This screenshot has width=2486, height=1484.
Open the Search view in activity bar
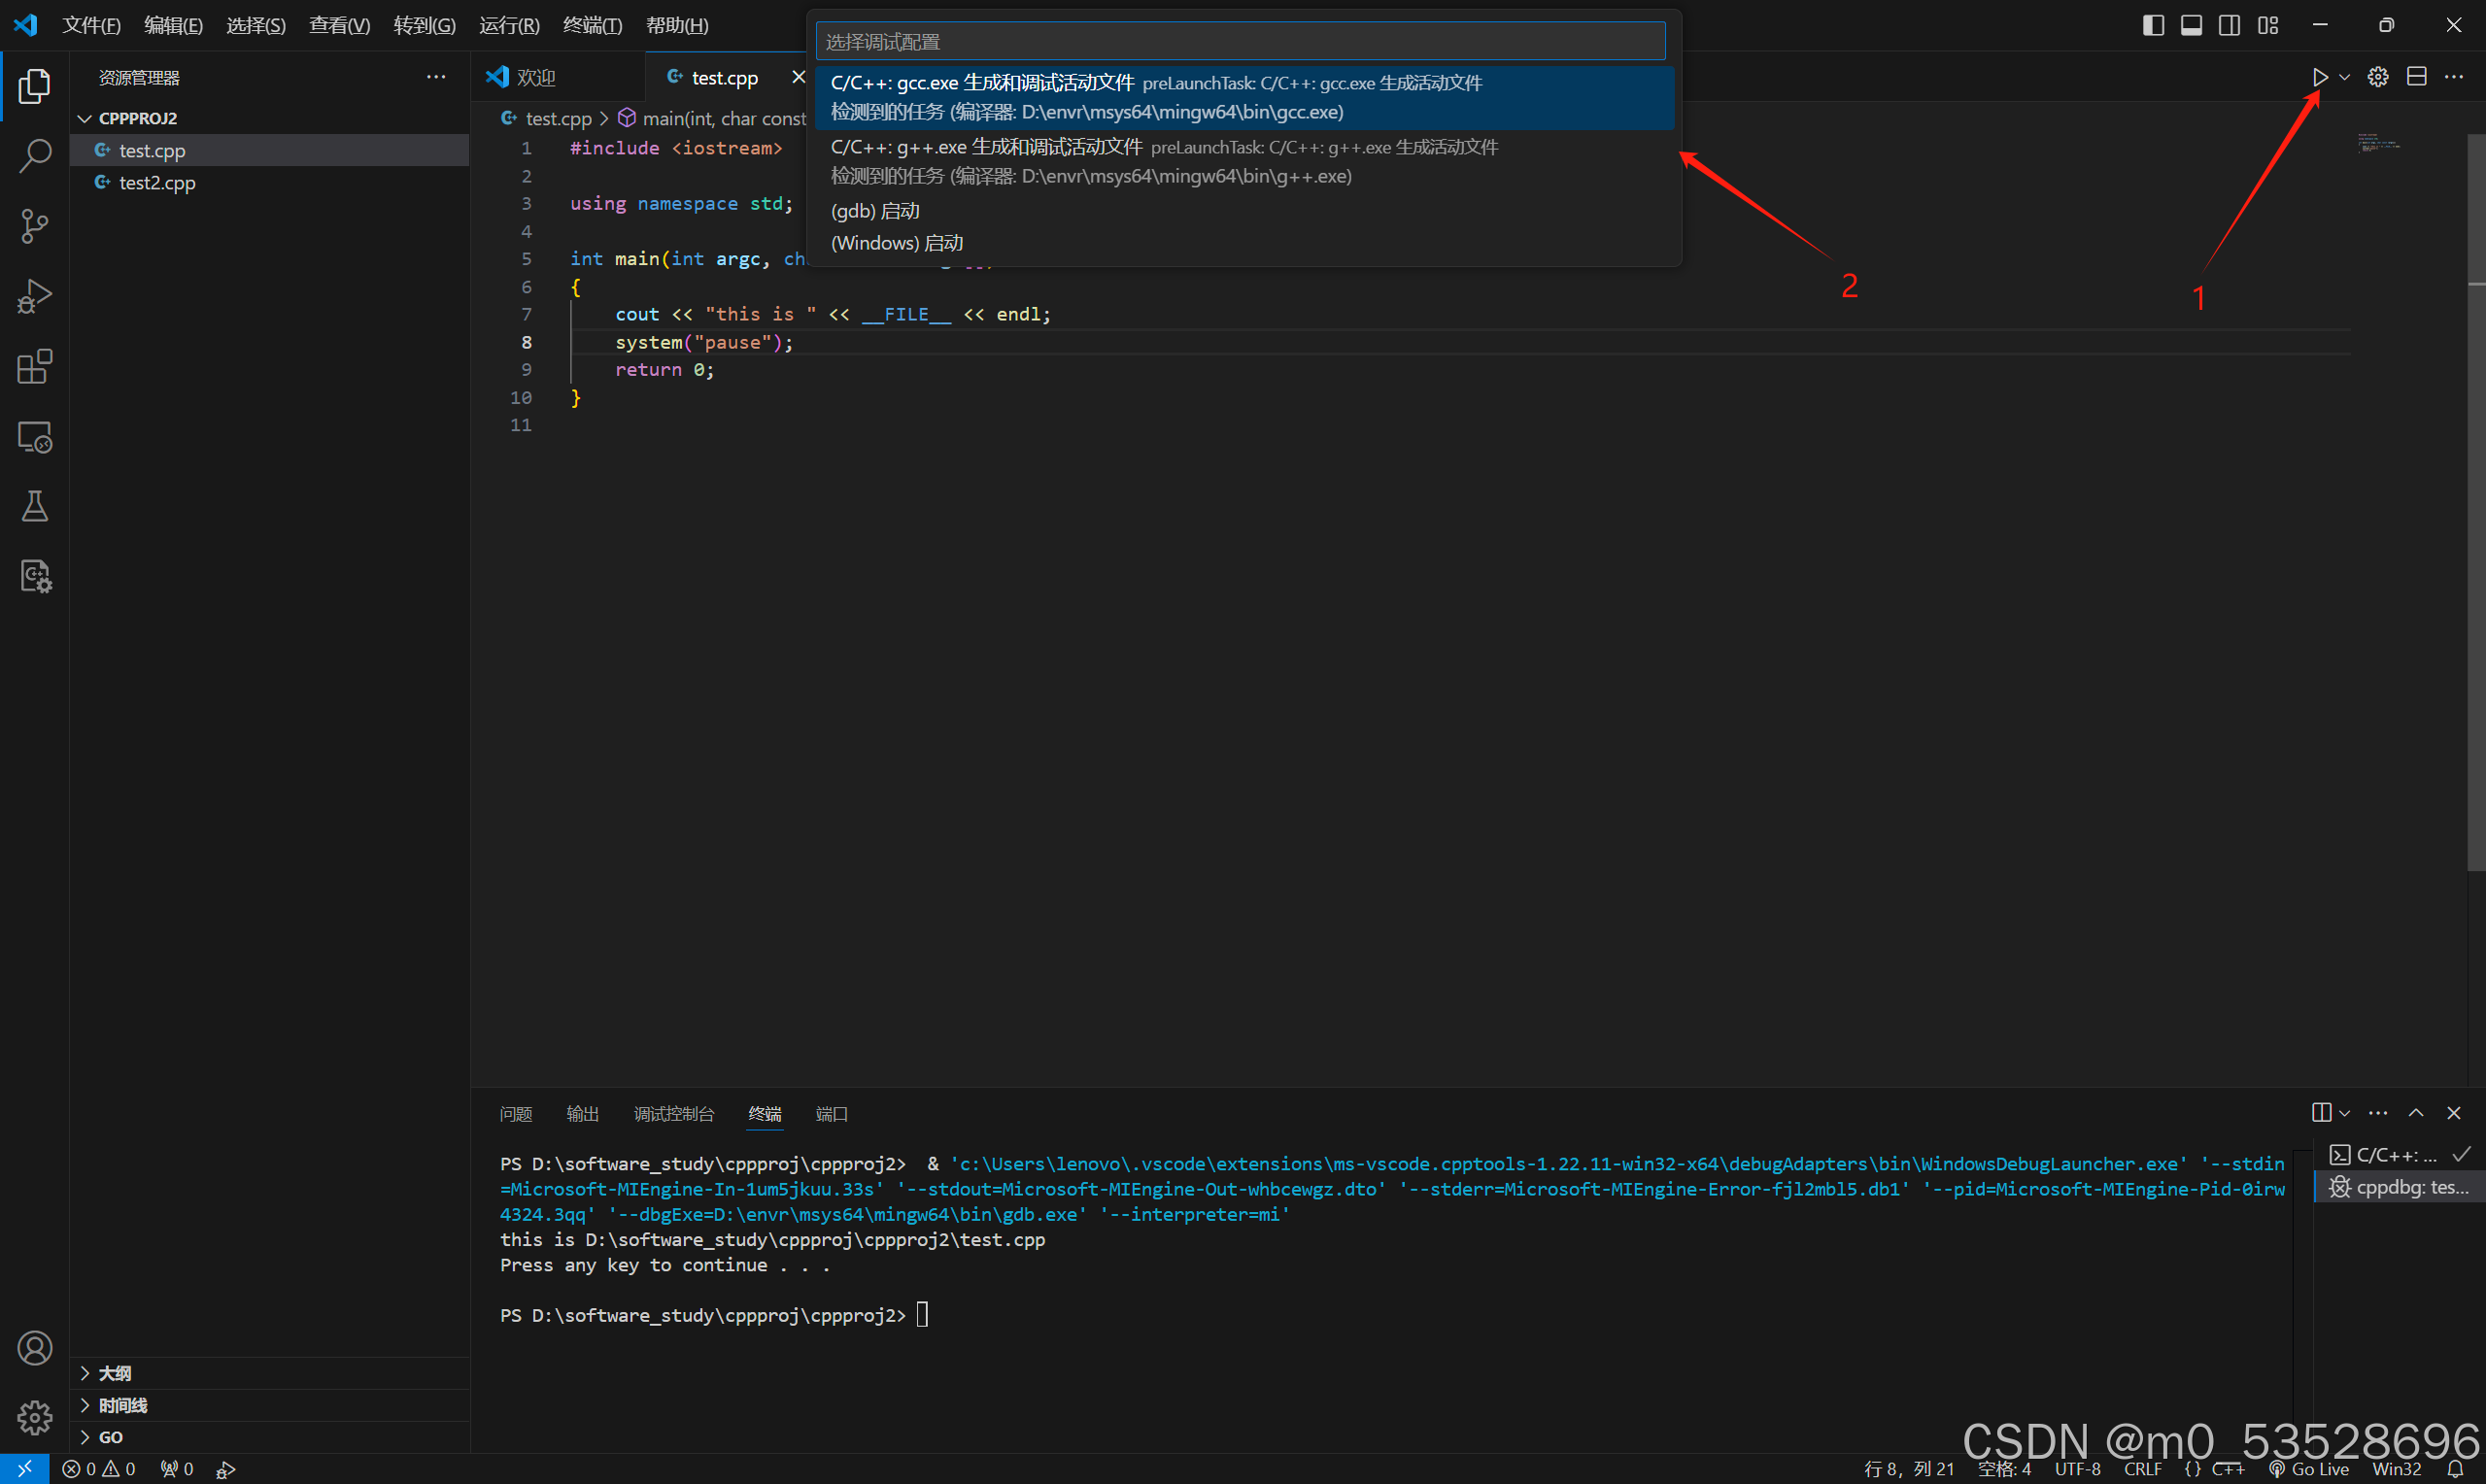click(35, 156)
